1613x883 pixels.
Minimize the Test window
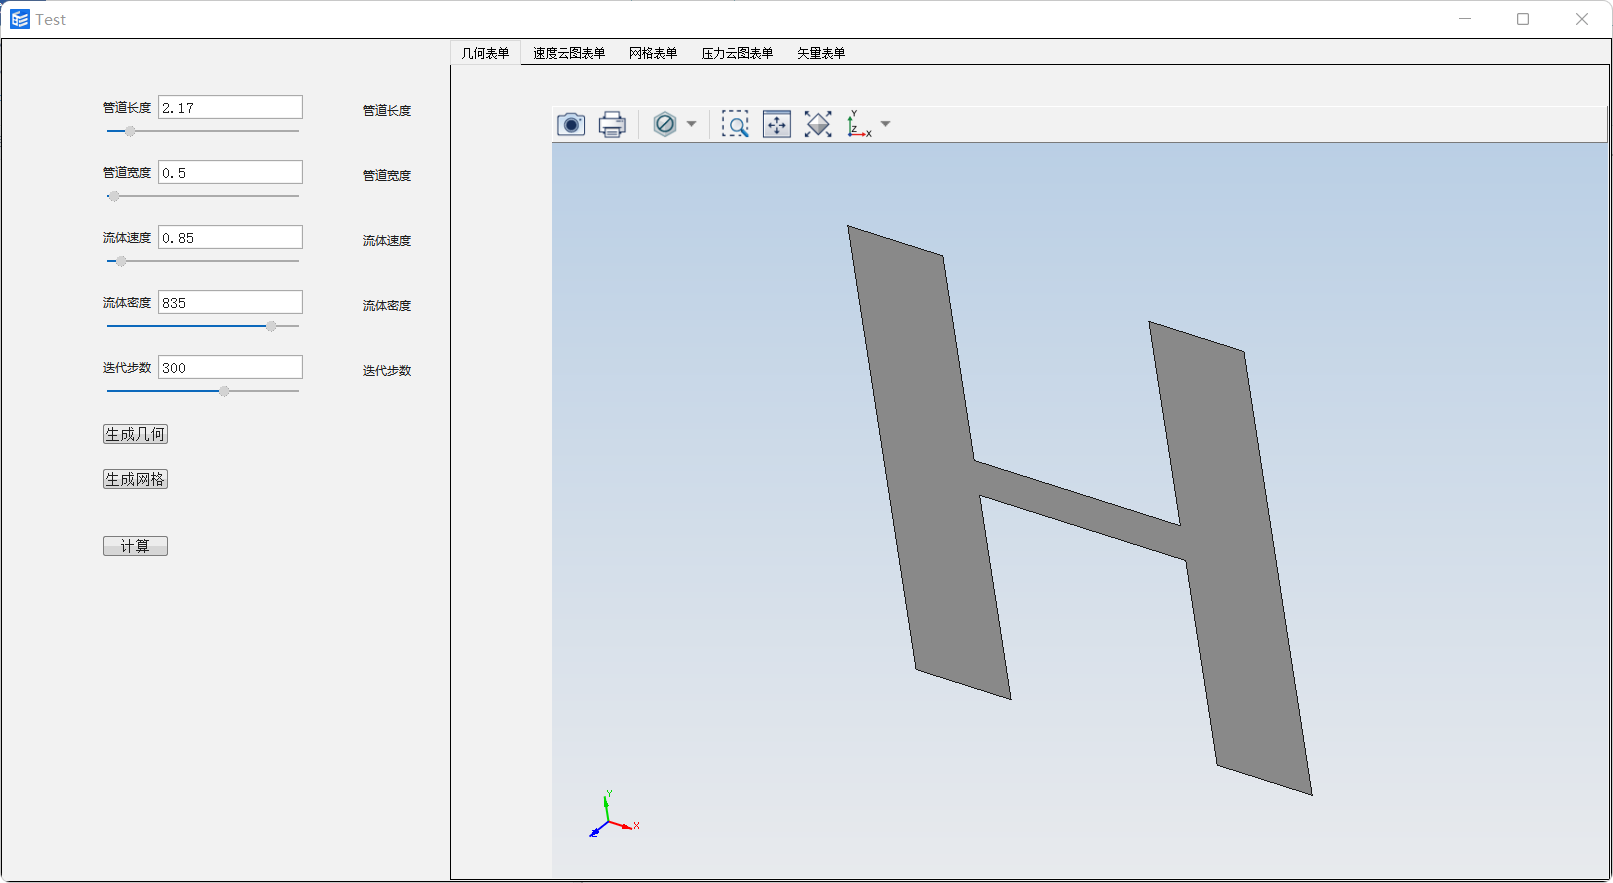(x=1465, y=19)
